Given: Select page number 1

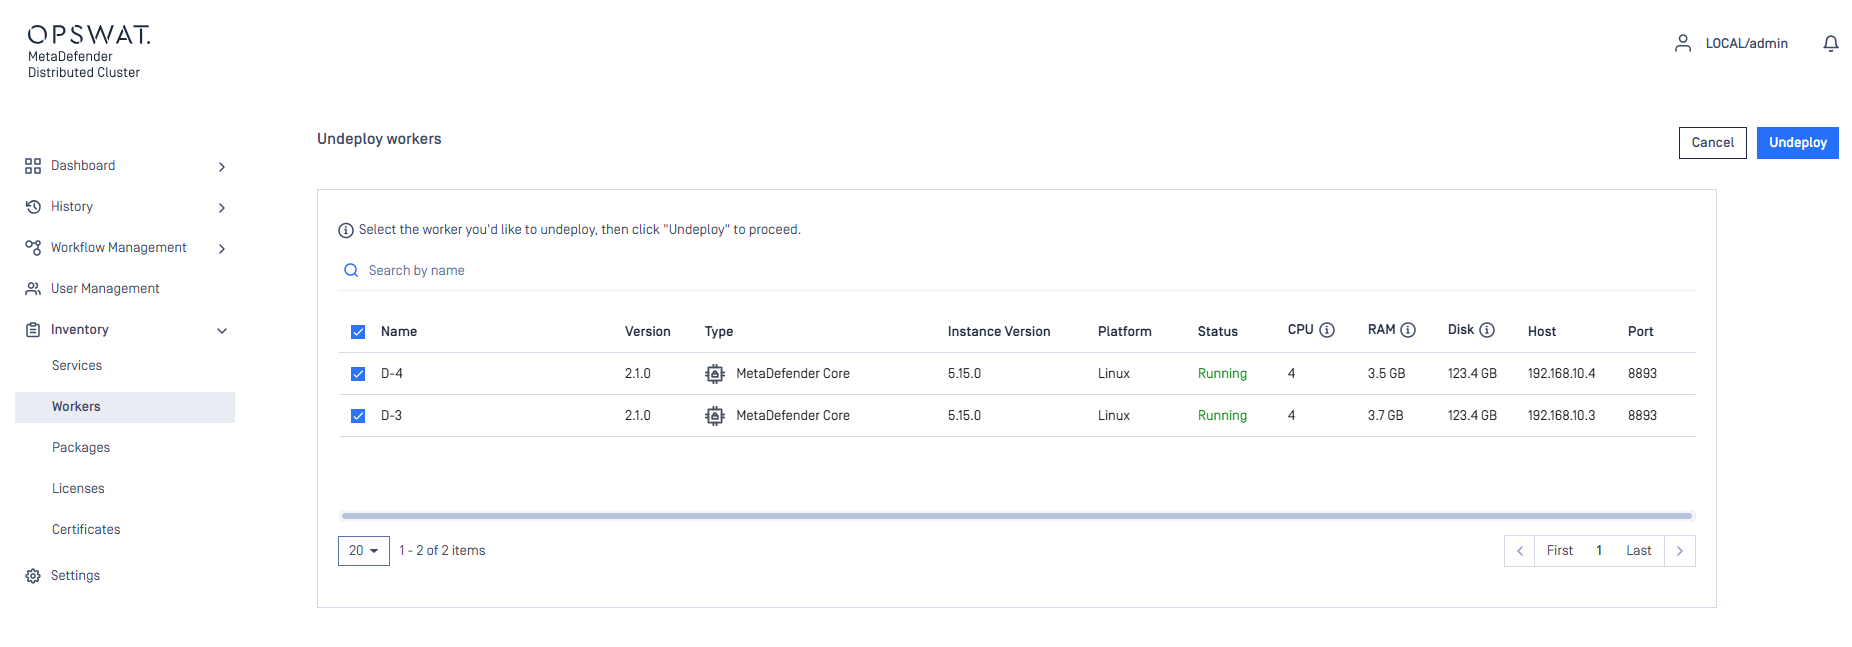Looking at the screenshot, I should point(1599,551).
